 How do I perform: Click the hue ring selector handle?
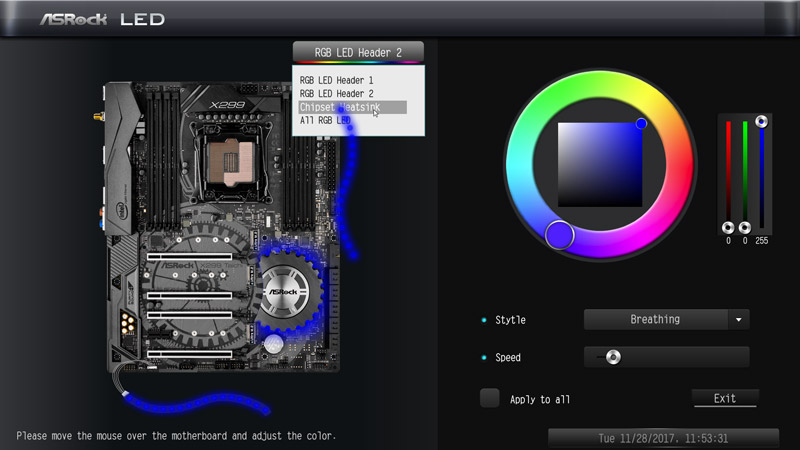[x=560, y=235]
